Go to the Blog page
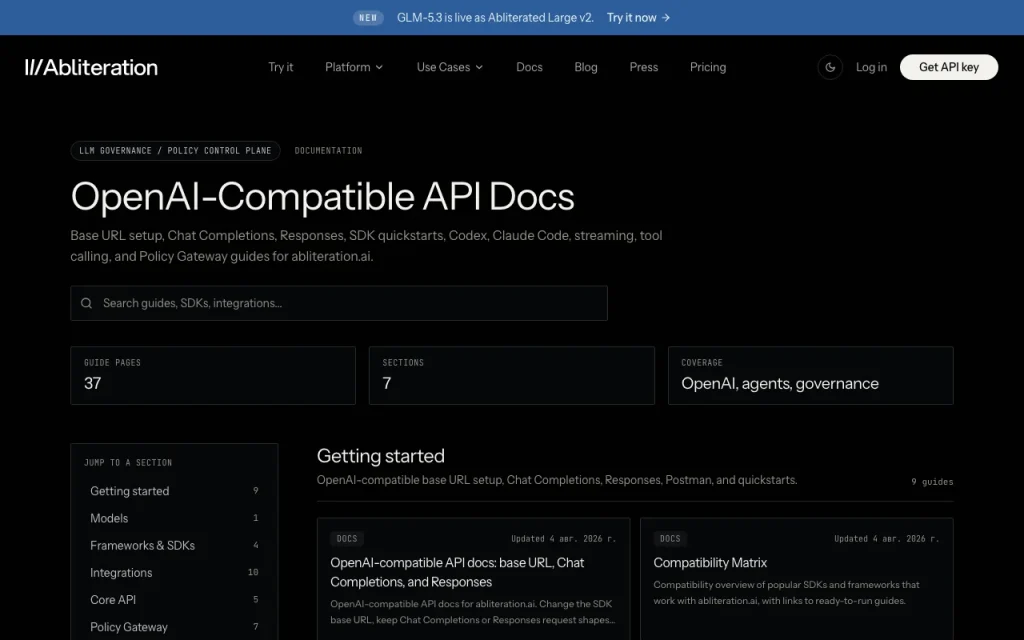The width and height of the screenshot is (1024, 640). (586, 67)
